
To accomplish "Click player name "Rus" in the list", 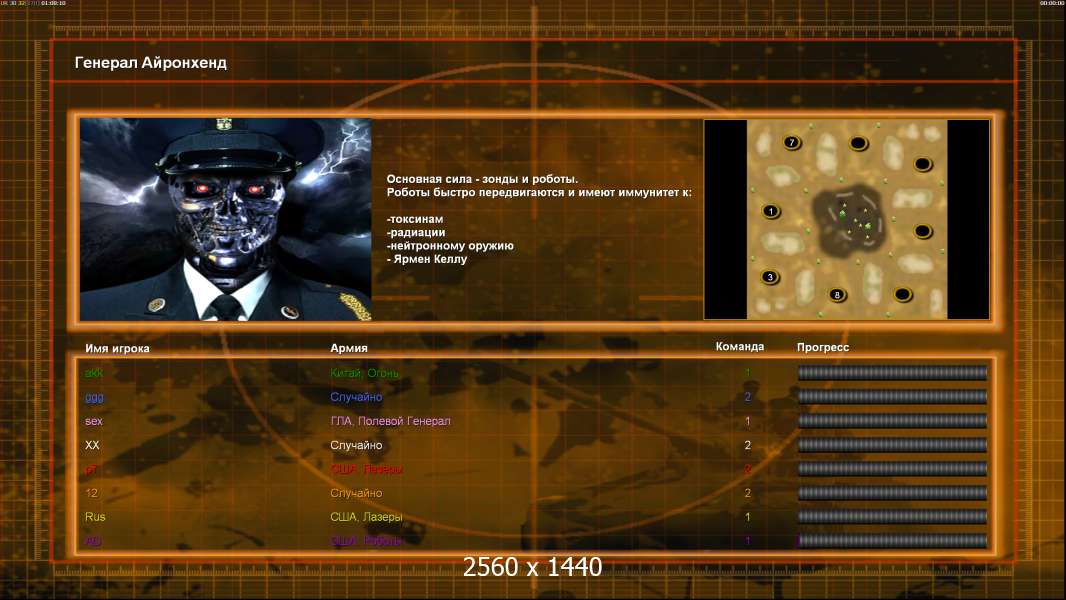I will pyautogui.click(x=95, y=517).
